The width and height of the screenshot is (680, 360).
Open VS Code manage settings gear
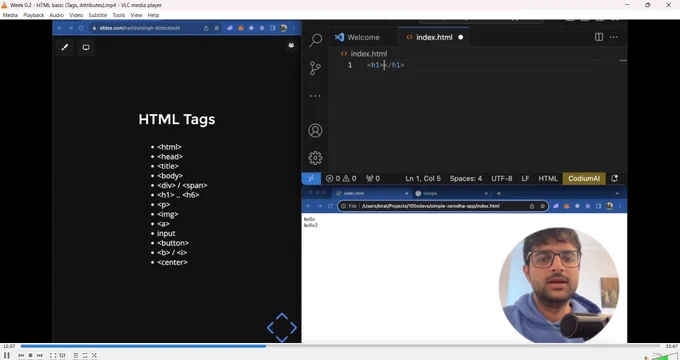pyautogui.click(x=315, y=158)
